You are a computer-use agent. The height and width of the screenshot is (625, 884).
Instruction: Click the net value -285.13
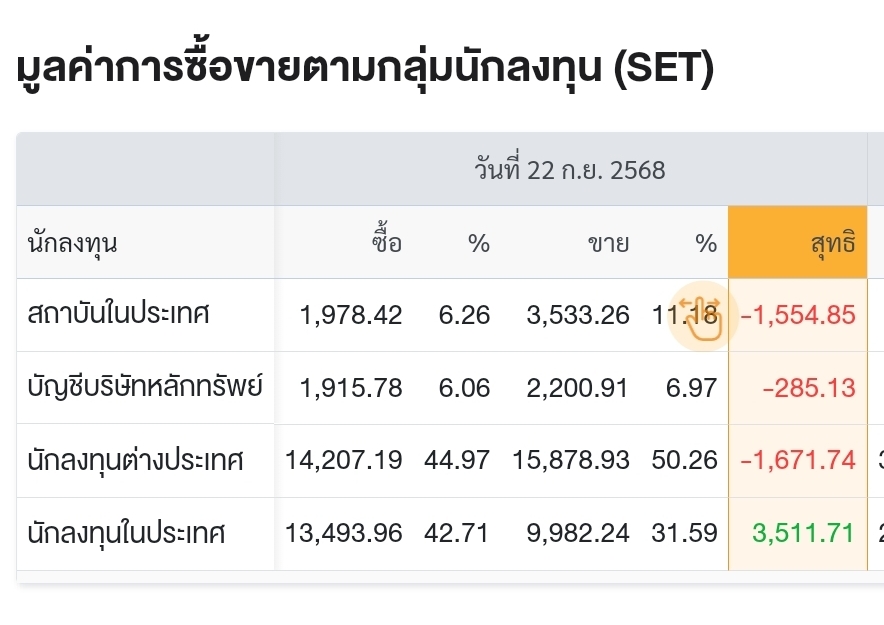tap(809, 388)
